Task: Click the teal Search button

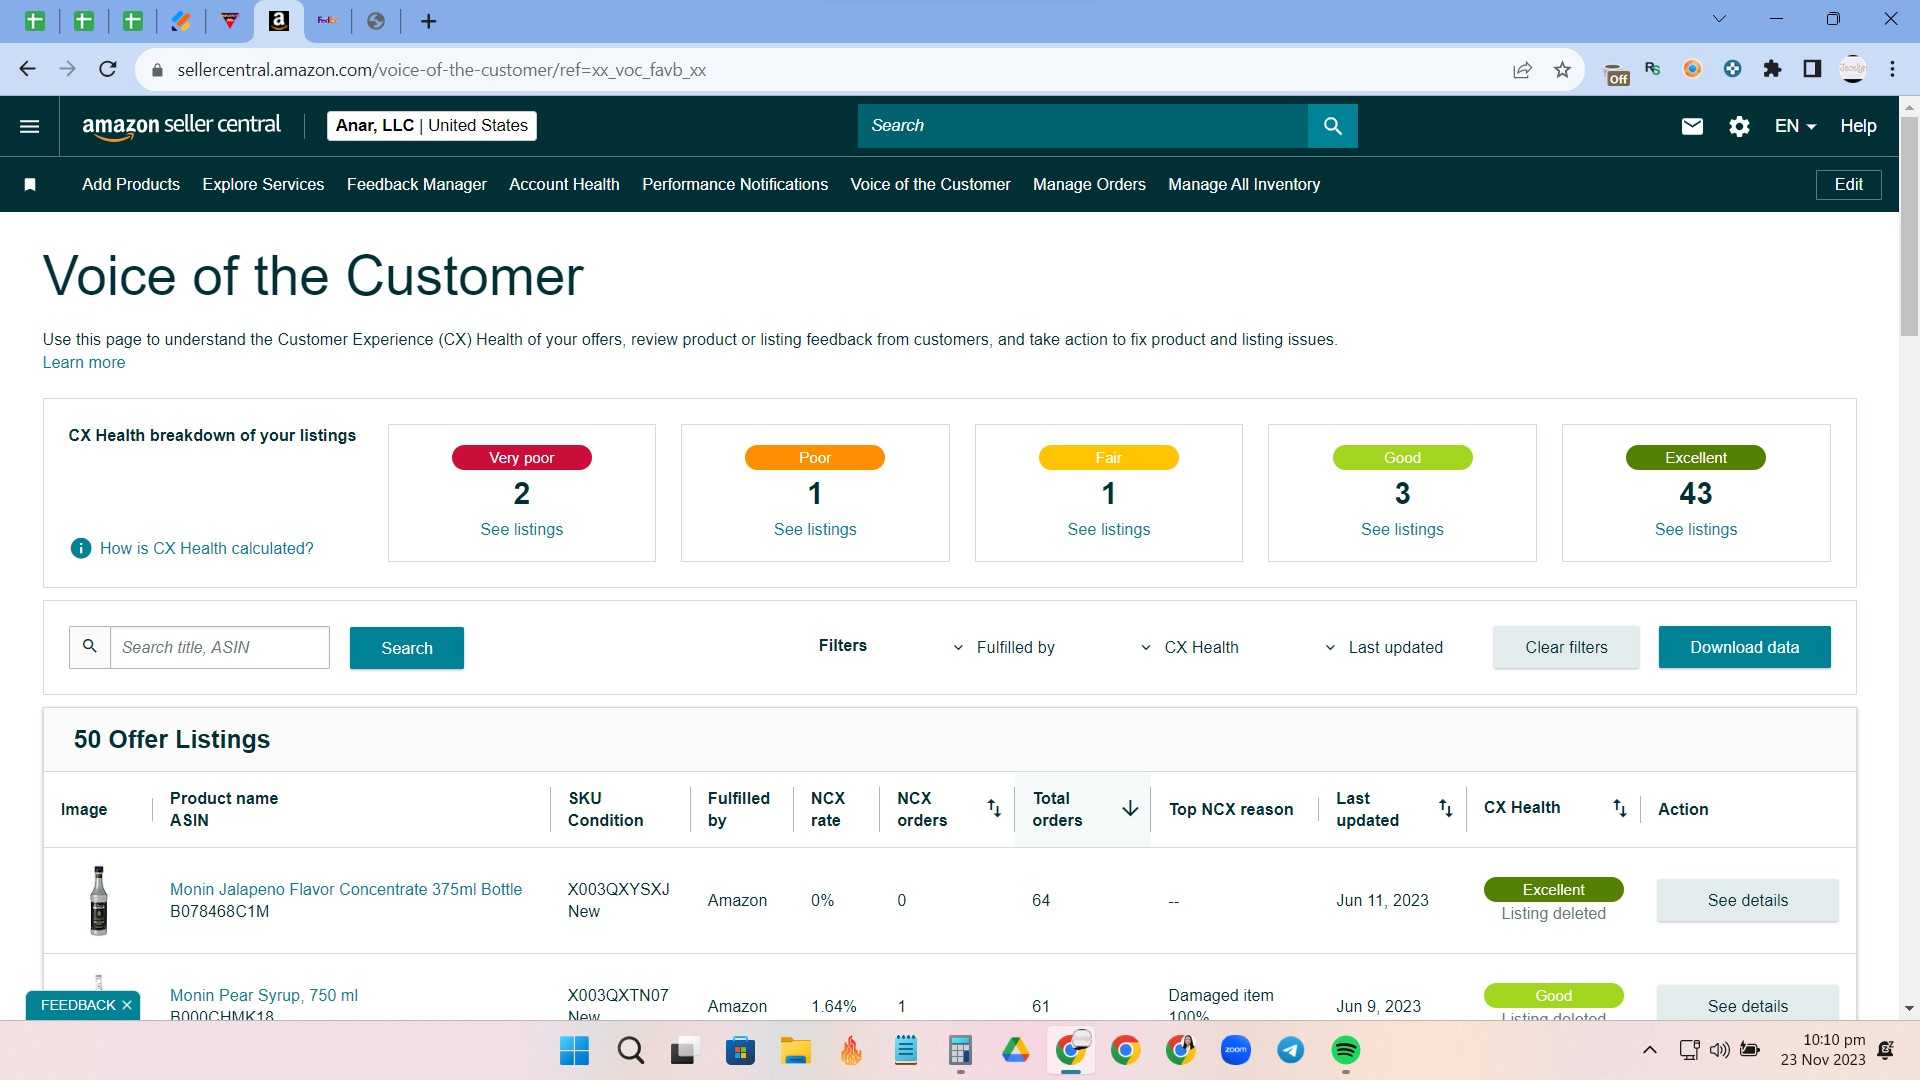Action: (407, 648)
